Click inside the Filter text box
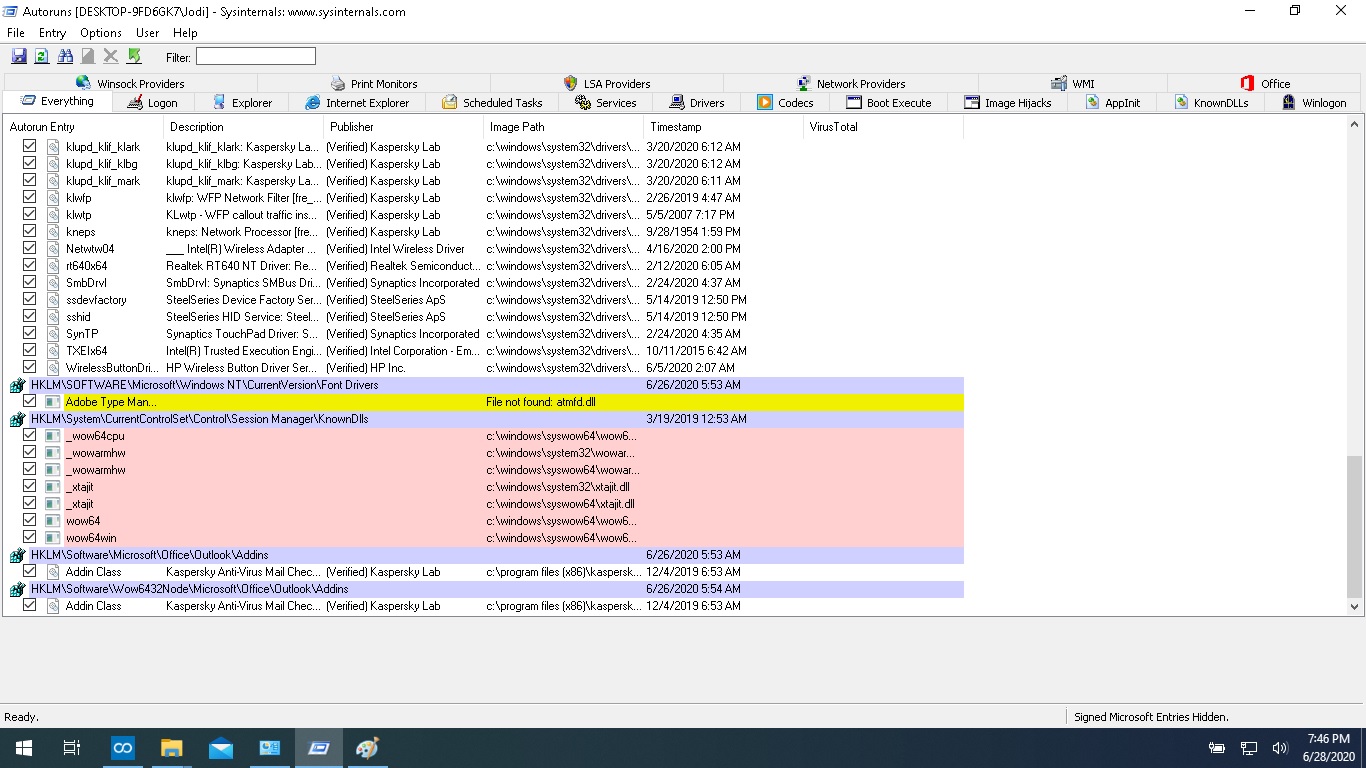The width and height of the screenshot is (1366, 768). click(255, 57)
